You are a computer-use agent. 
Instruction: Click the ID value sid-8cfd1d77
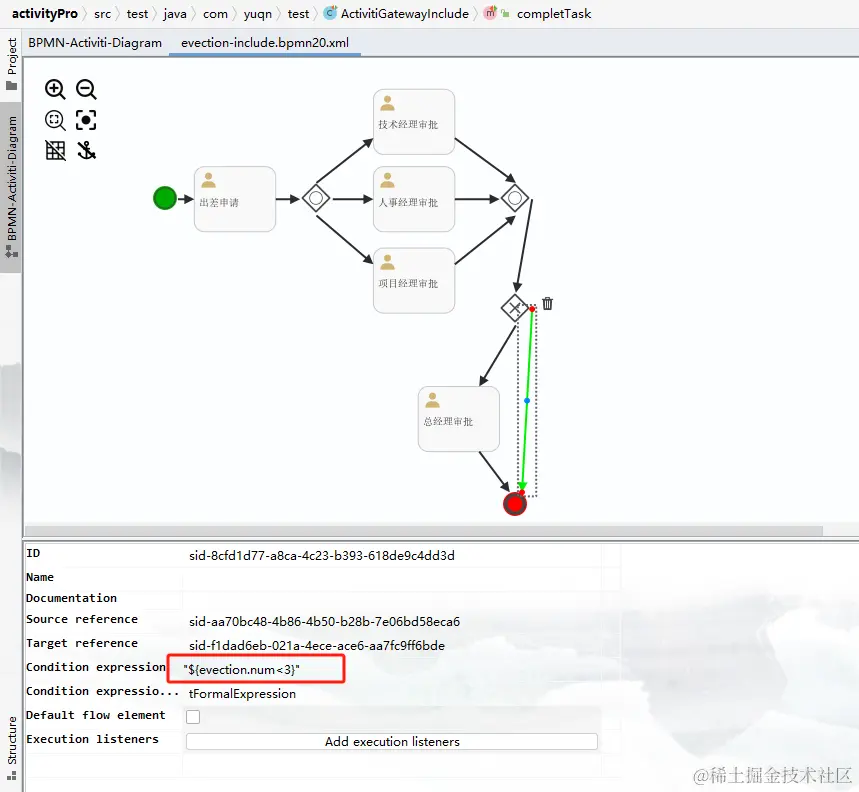click(x=322, y=555)
